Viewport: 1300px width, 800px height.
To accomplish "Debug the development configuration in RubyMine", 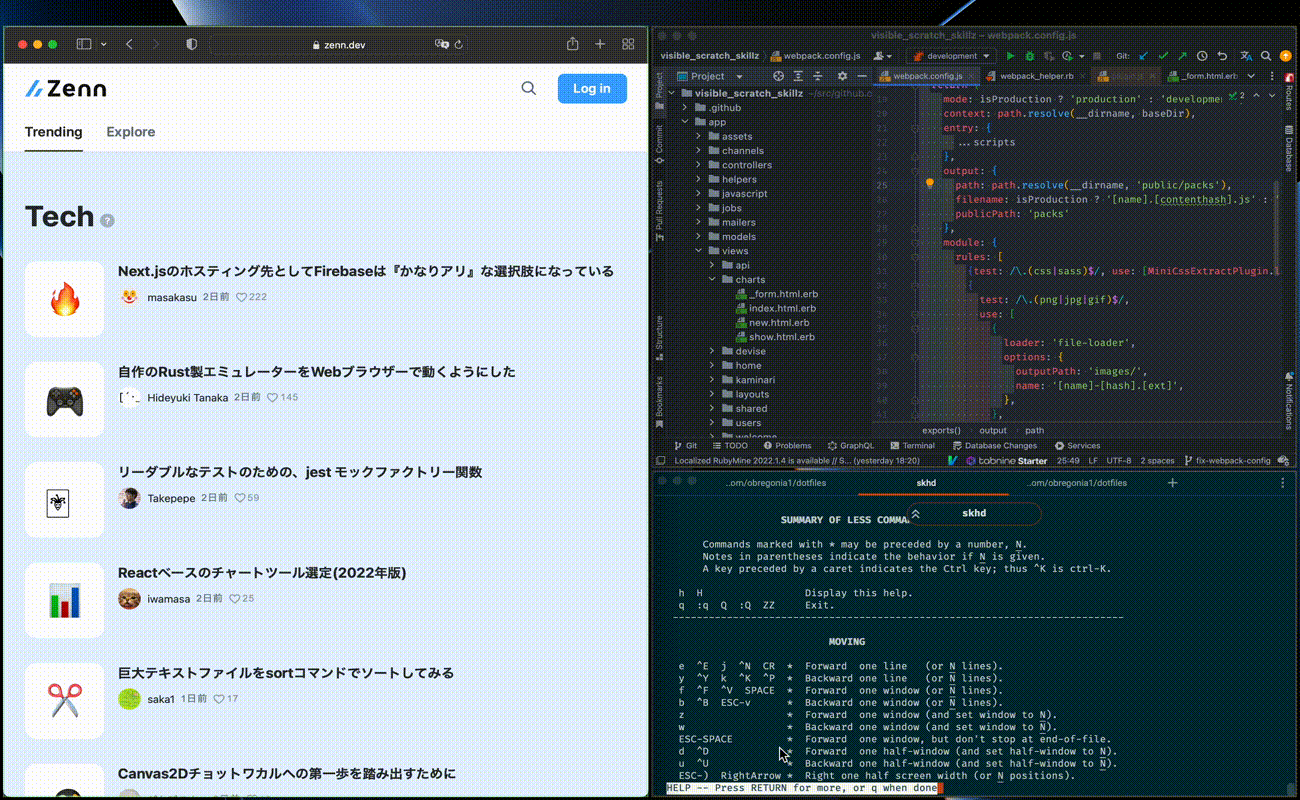I will click(1029, 56).
